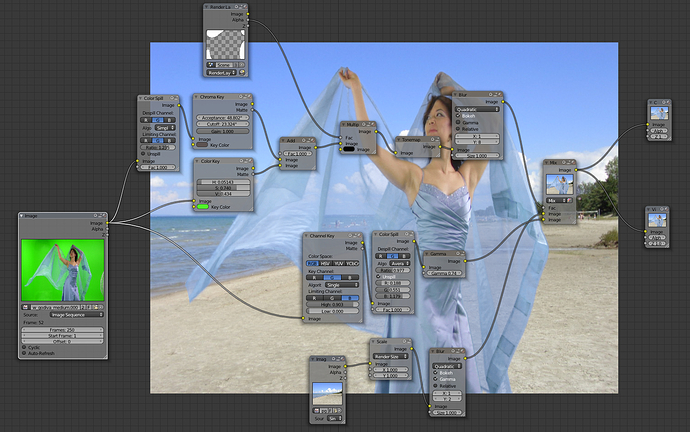Select RGB color space in Channel Key

[x=312, y=263]
